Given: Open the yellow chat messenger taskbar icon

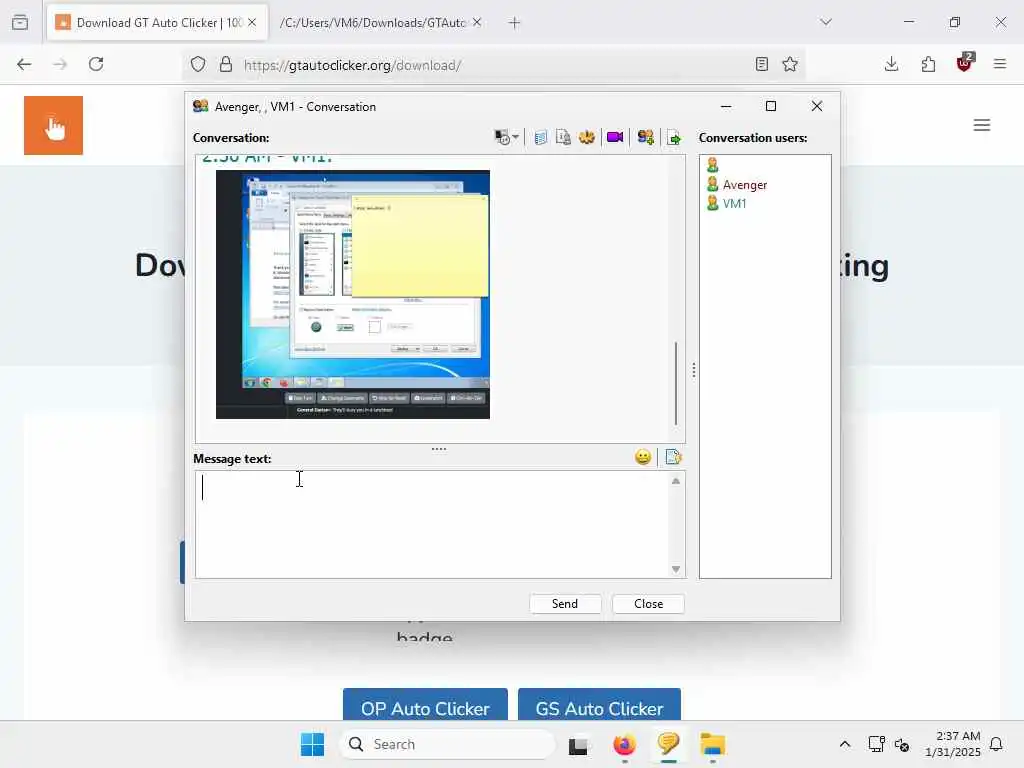Looking at the screenshot, I should (x=669, y=744).
